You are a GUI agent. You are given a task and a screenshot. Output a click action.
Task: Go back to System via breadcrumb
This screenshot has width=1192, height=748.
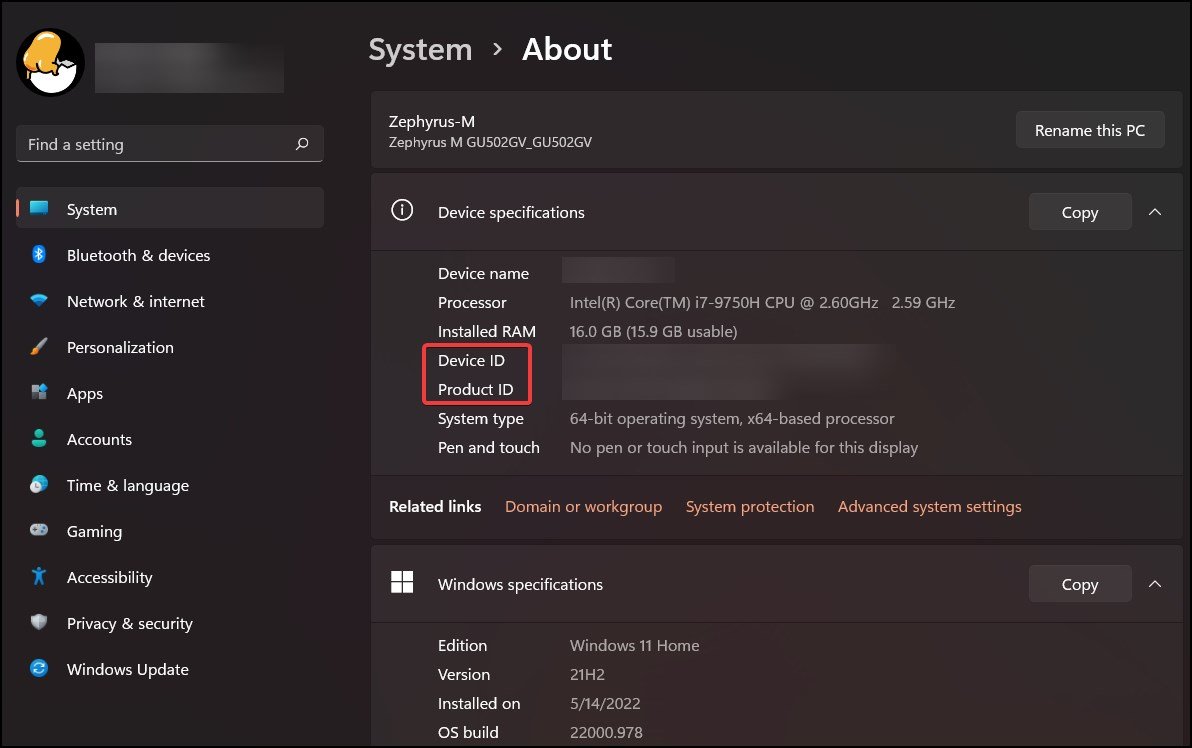420,49
